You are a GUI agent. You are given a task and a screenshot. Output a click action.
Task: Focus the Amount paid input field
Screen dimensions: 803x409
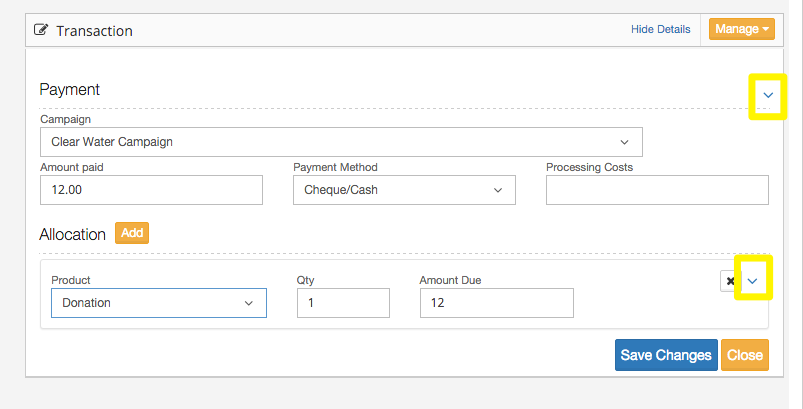(151, 190)
